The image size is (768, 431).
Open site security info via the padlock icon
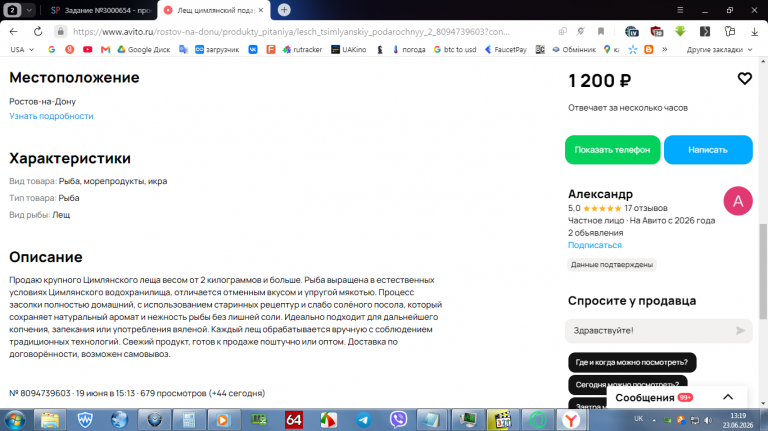(60, 31)
